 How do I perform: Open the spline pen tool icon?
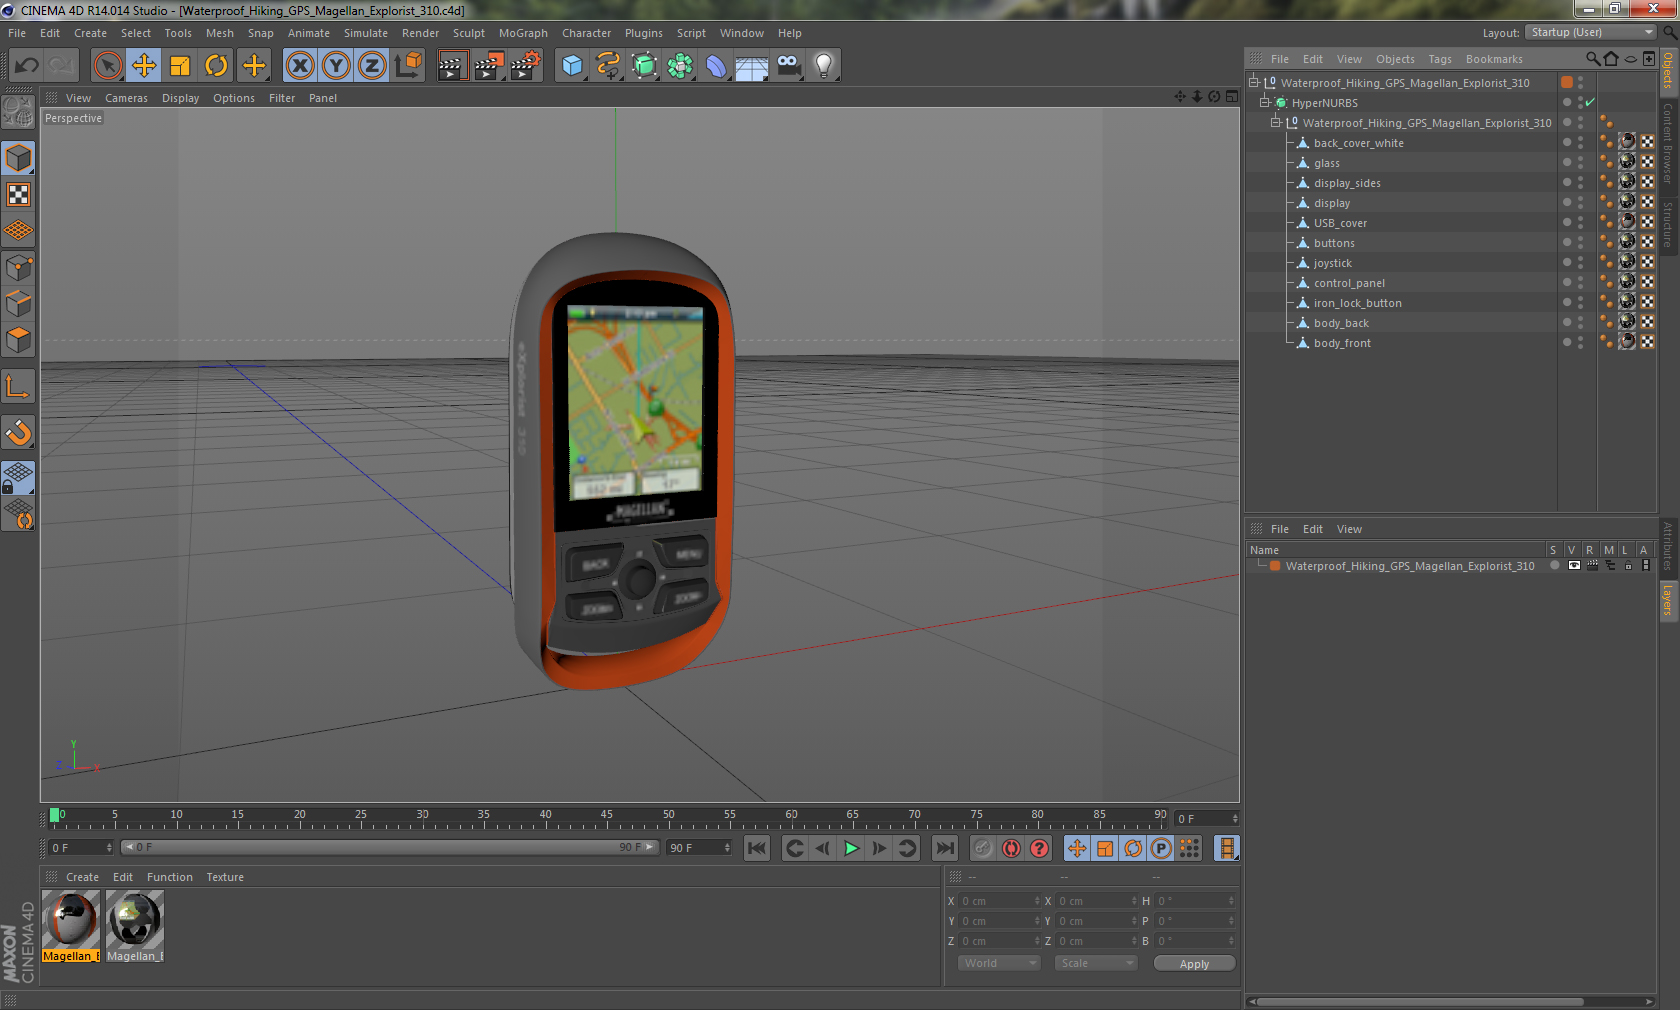pyautogui.click(x=608, y=66)
